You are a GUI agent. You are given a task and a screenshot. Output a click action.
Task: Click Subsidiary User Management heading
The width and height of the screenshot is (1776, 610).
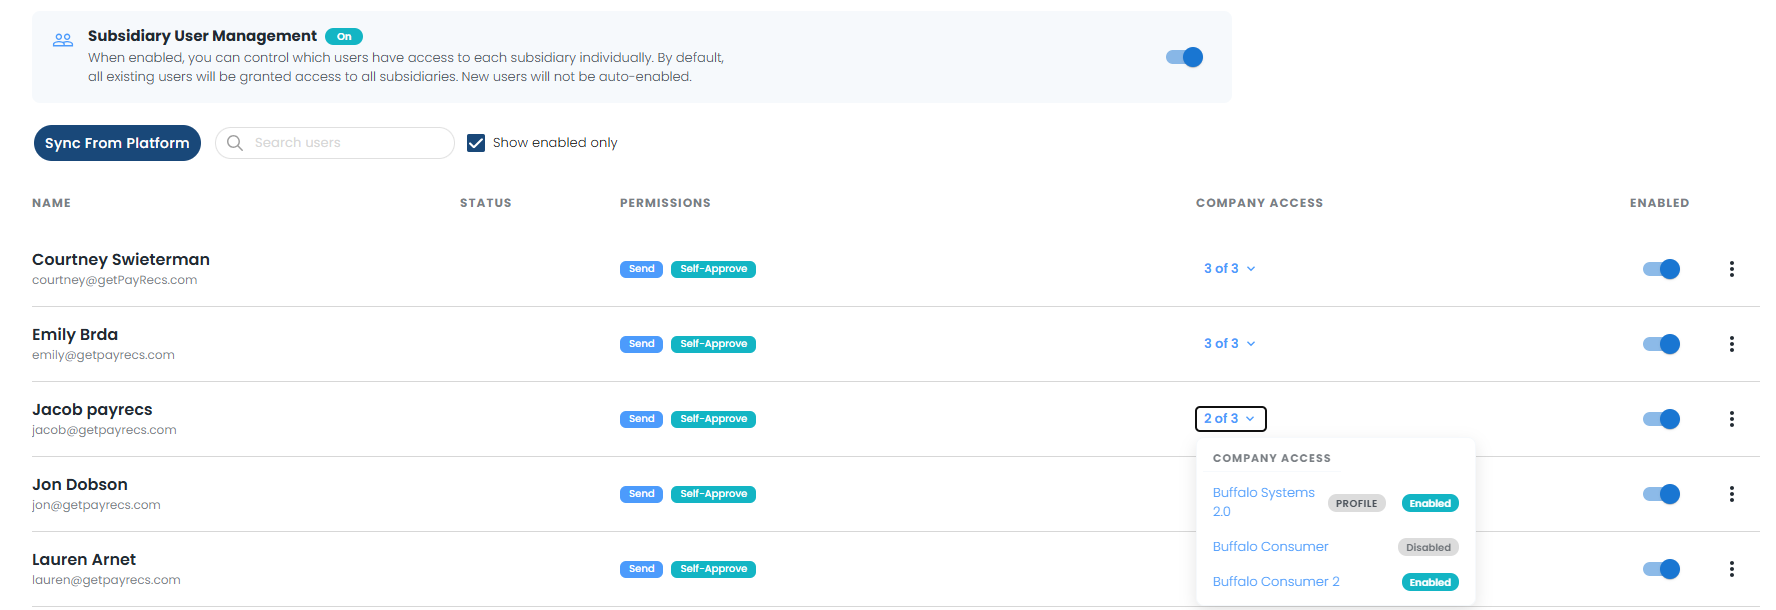click(x=202, y=36)
